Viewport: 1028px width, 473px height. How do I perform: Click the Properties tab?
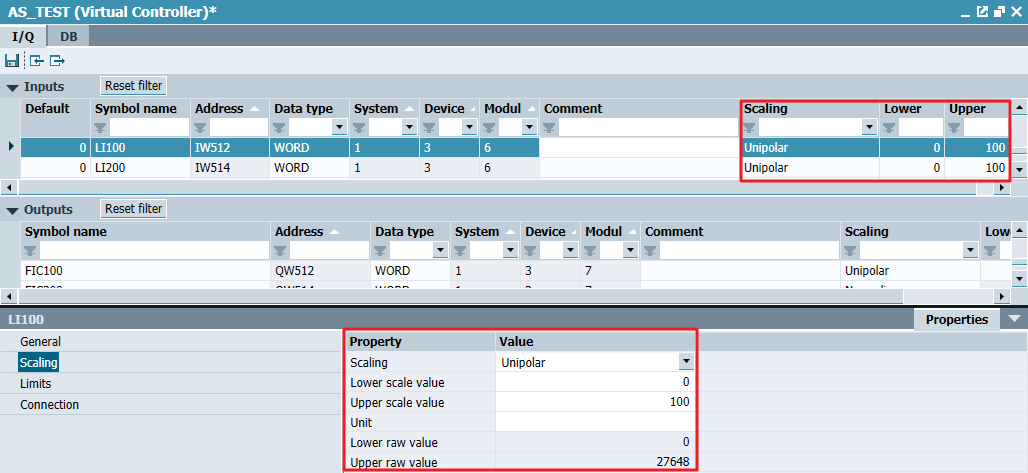957,319
